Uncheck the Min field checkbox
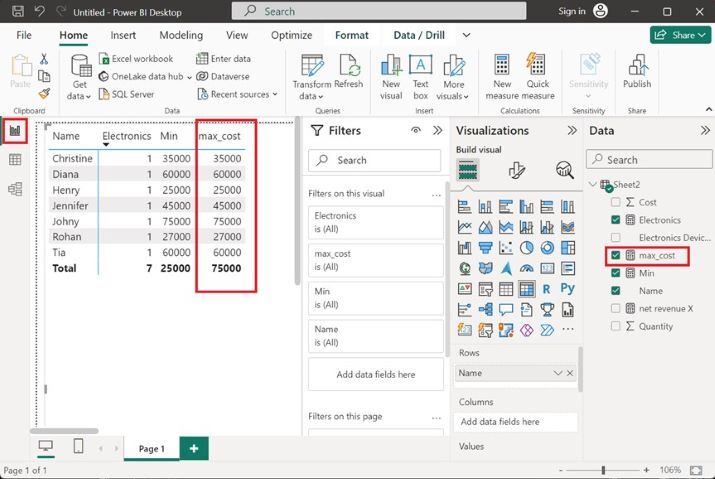Viewport: 715px width, 479px height. point(616,273)
